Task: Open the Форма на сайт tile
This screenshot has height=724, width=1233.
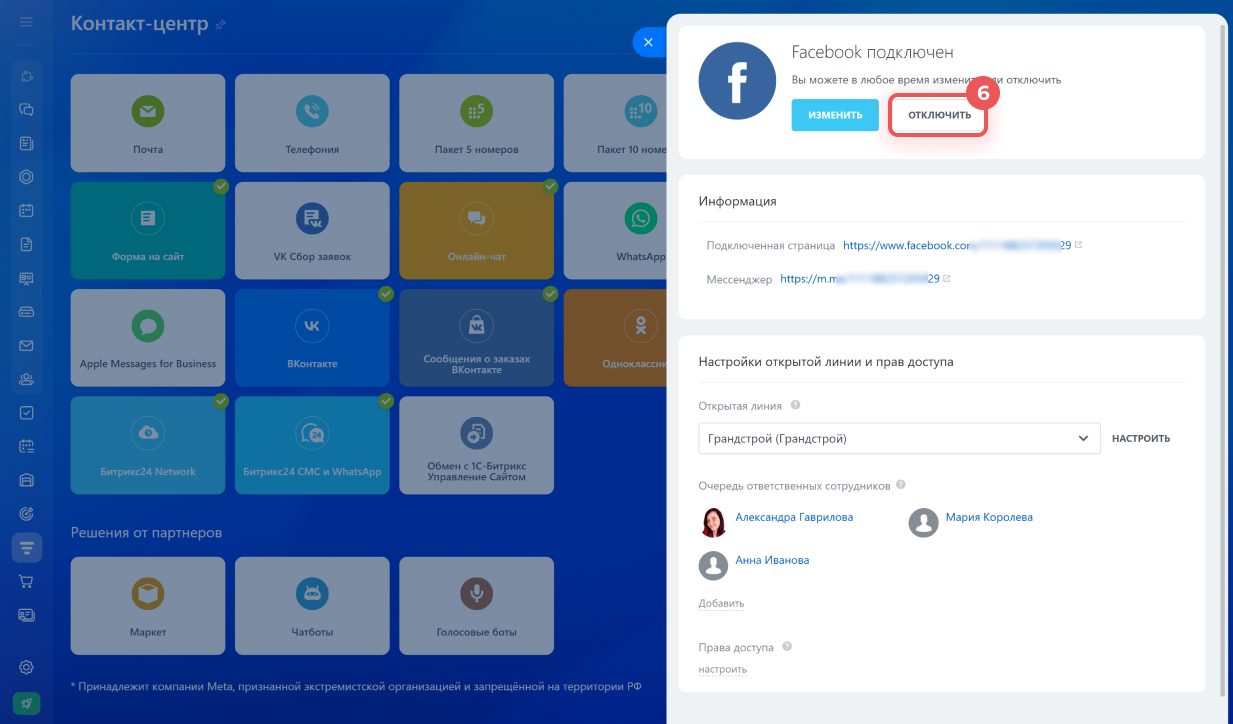Action: pyautogui.click(x=148, y=230)
